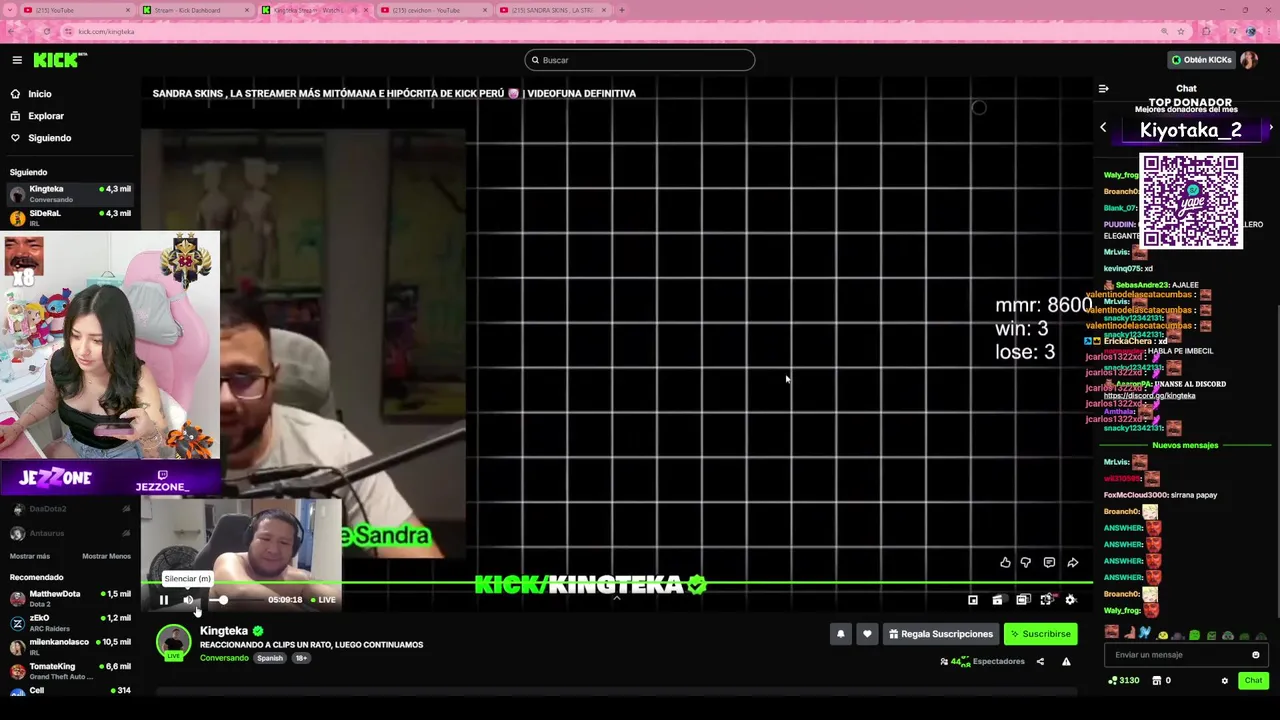
Task: Open the emoji picker in chat input
Action: click(1256, 655)
